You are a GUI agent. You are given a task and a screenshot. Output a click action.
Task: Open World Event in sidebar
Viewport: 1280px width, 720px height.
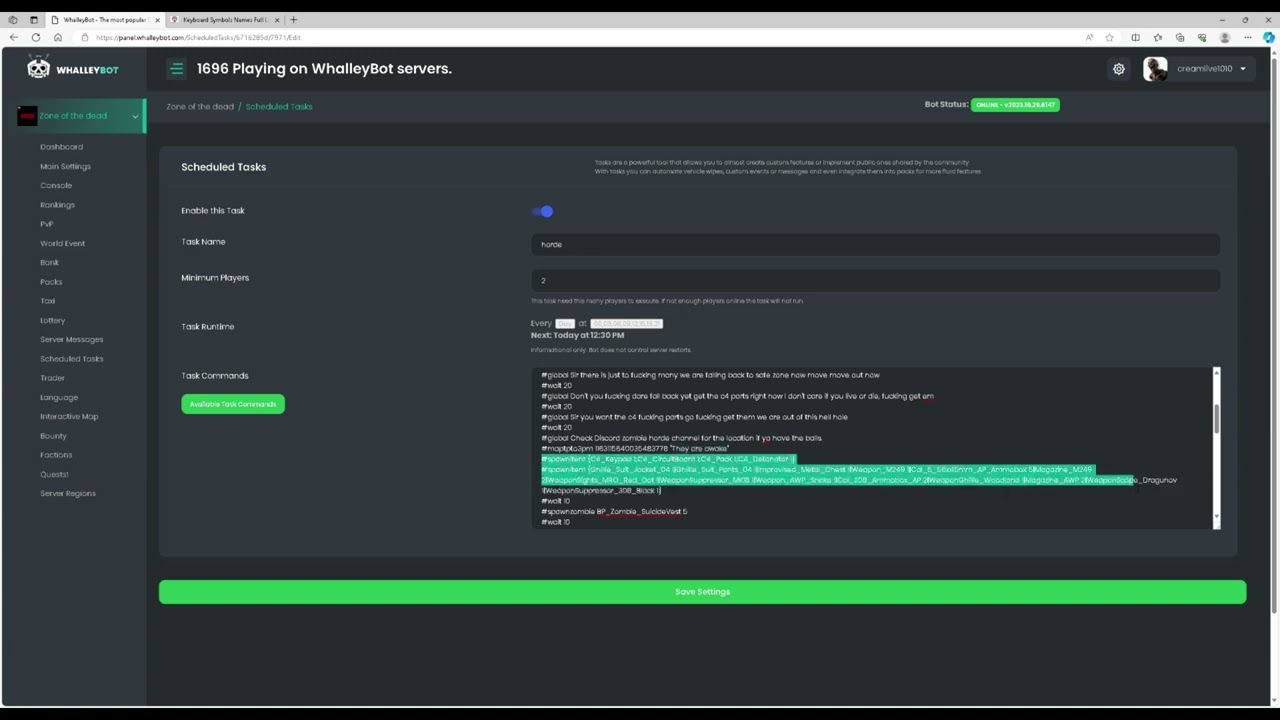pos(62,243)
